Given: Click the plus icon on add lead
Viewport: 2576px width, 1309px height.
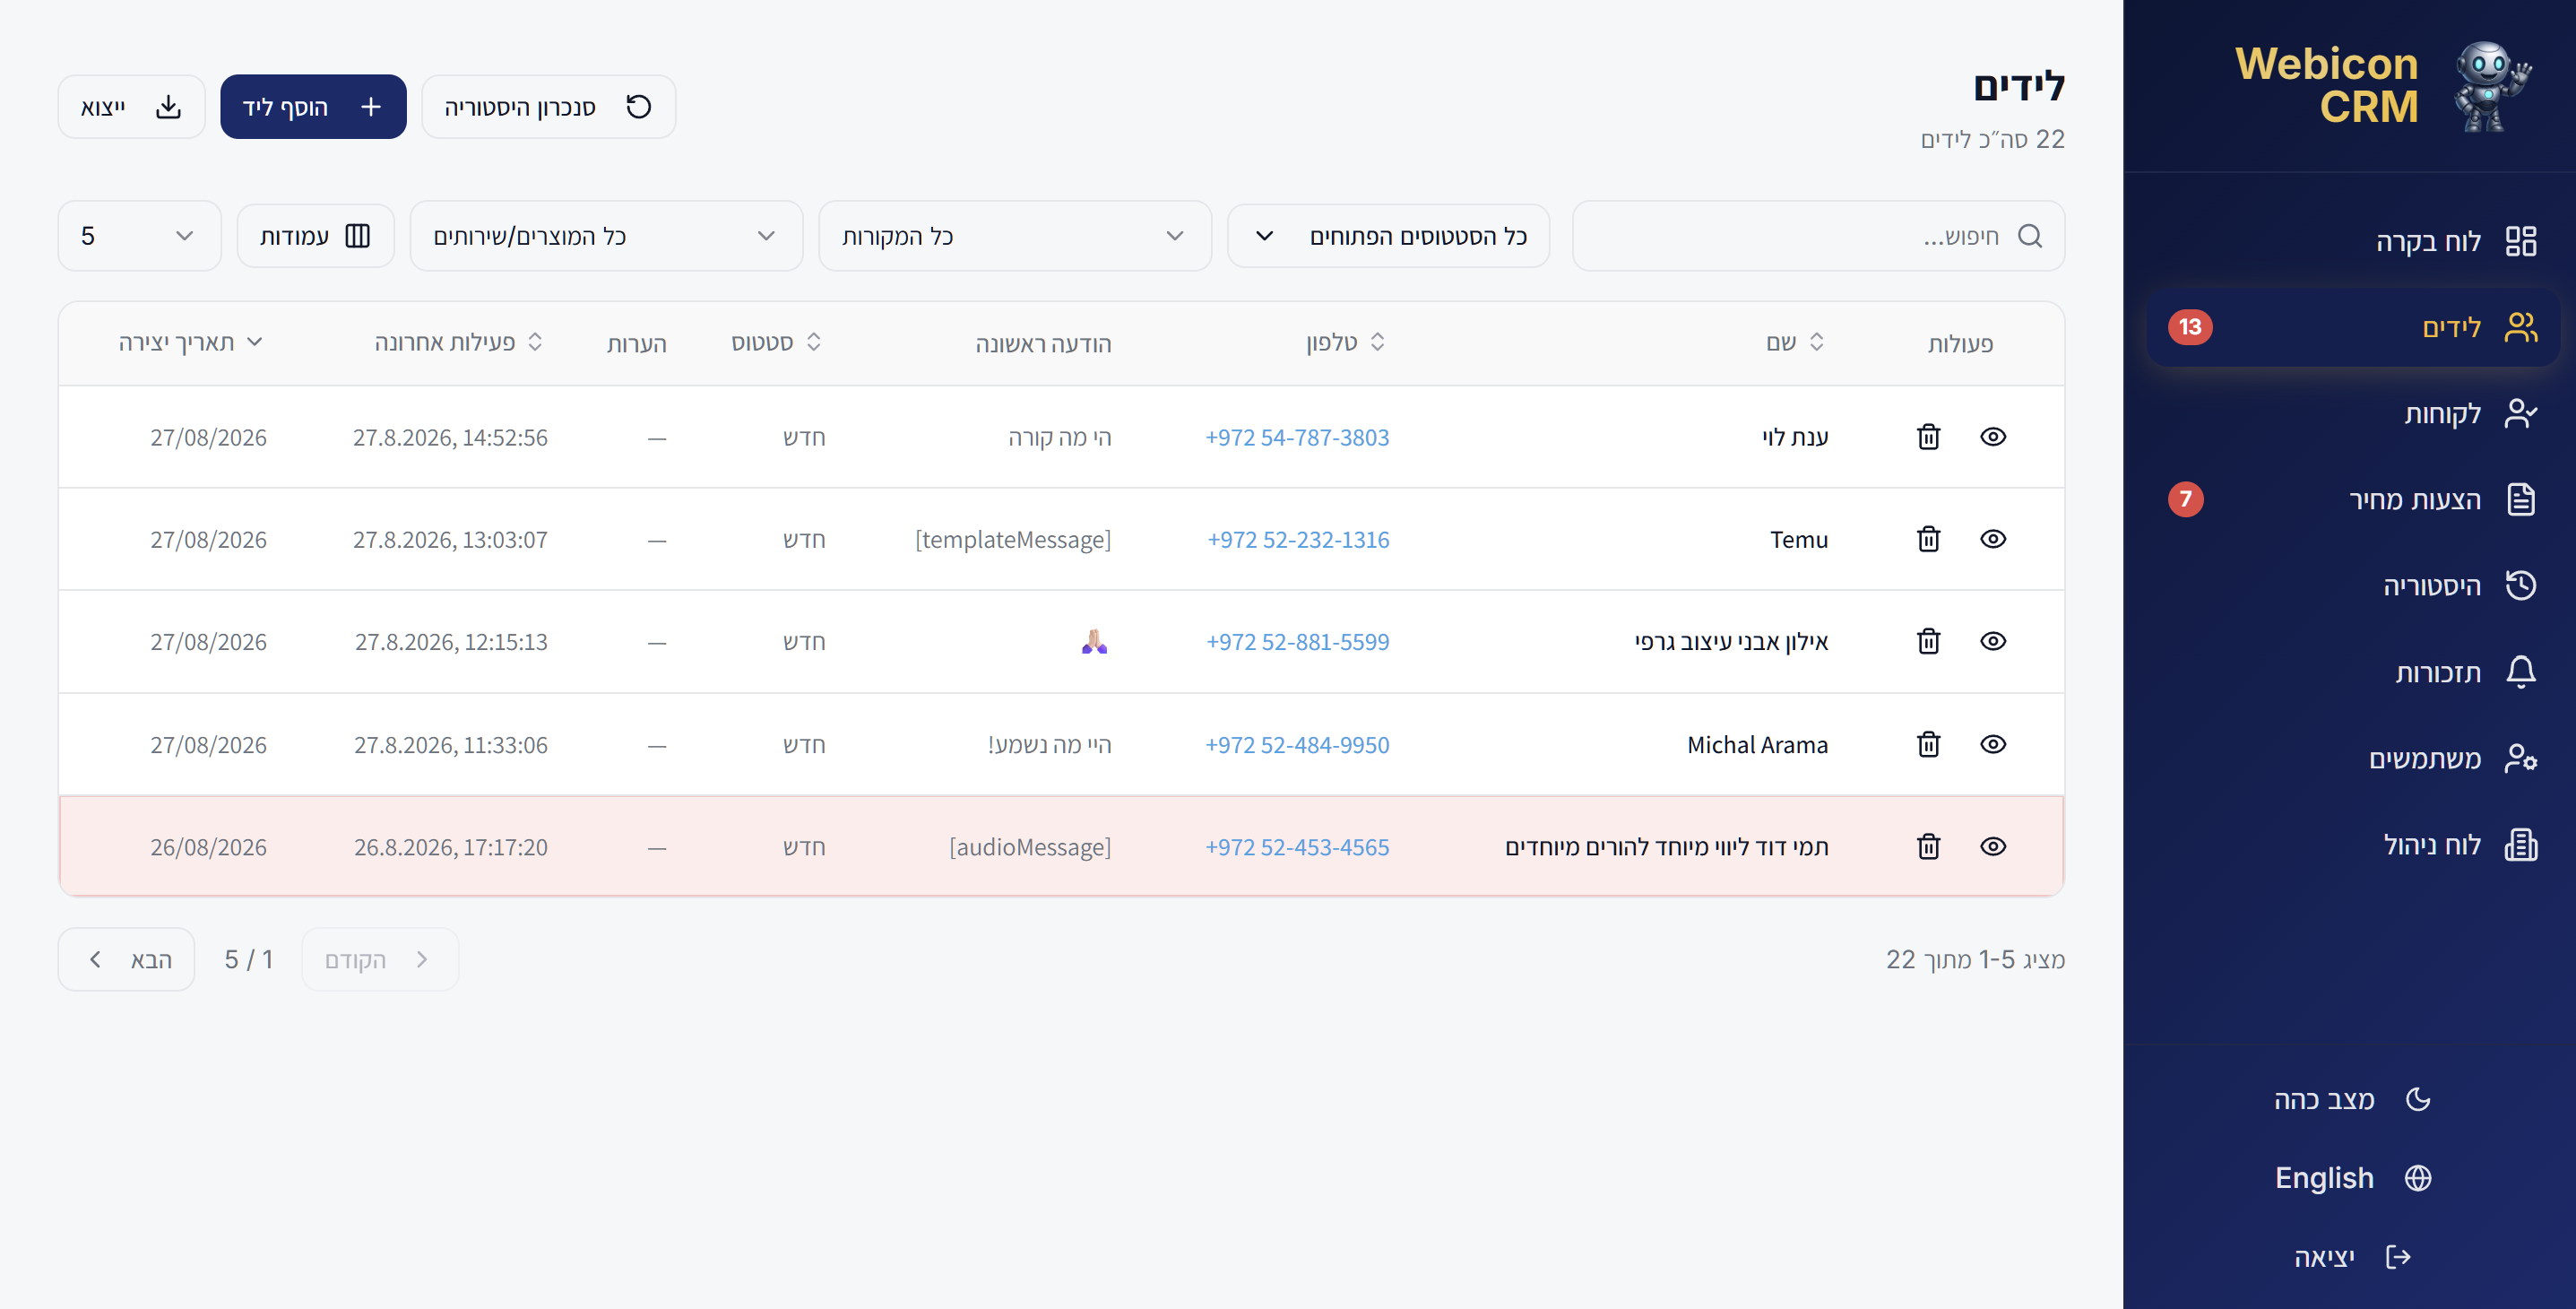Looking at the screenshot, I should 371,107.
